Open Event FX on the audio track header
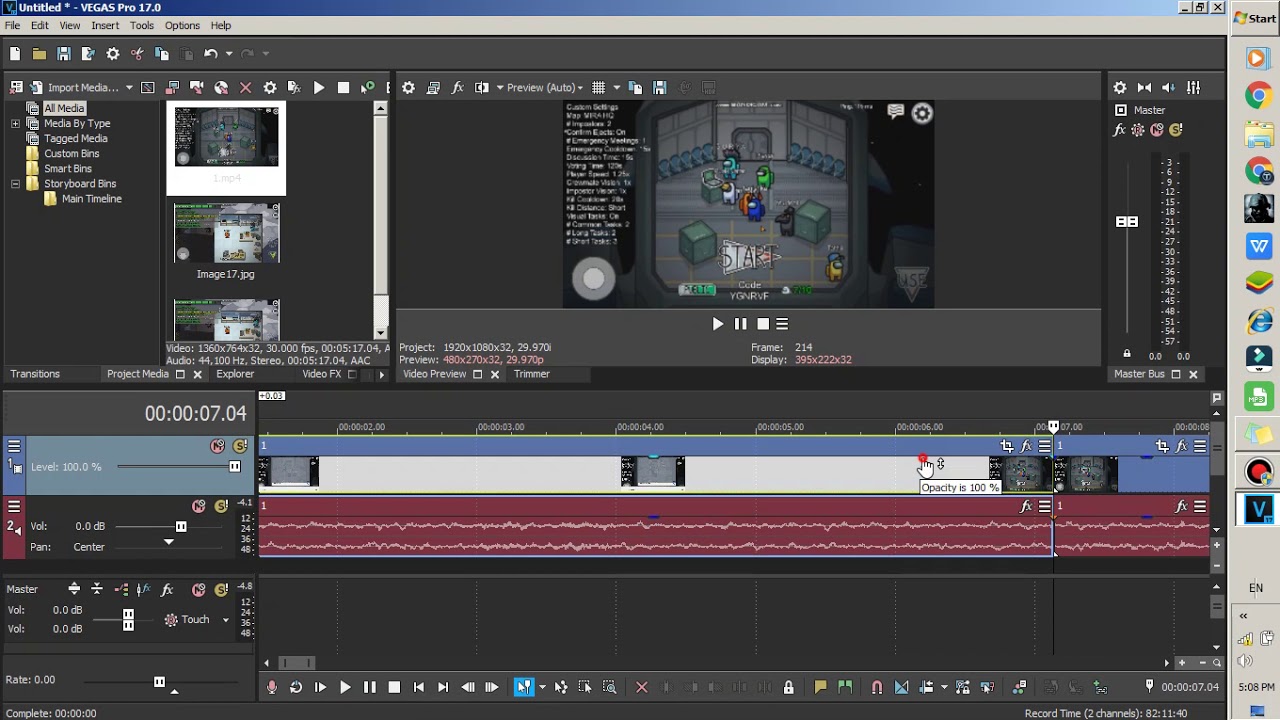Screen dimensions: 1280x720 pyautogui.click(x=1026, y=506)
